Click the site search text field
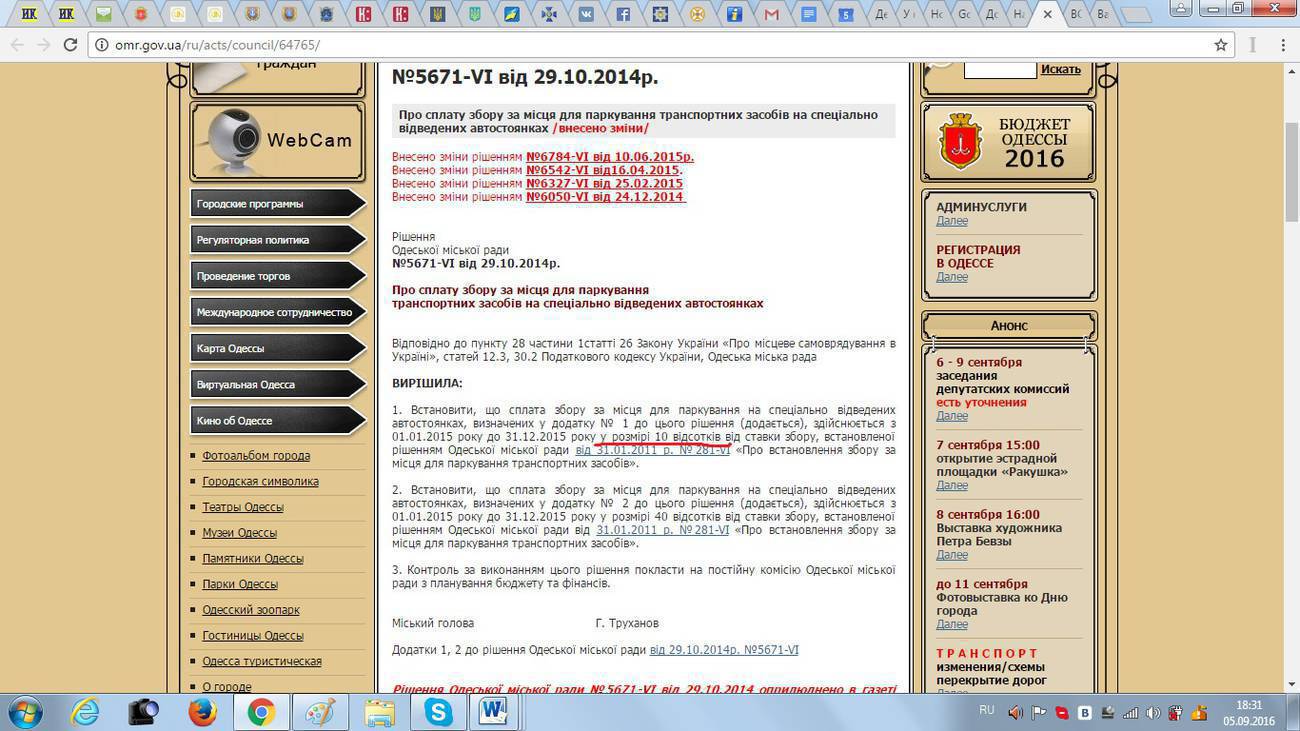Image resolution: width=1300 pixels, height=731 pixels. 999,69
